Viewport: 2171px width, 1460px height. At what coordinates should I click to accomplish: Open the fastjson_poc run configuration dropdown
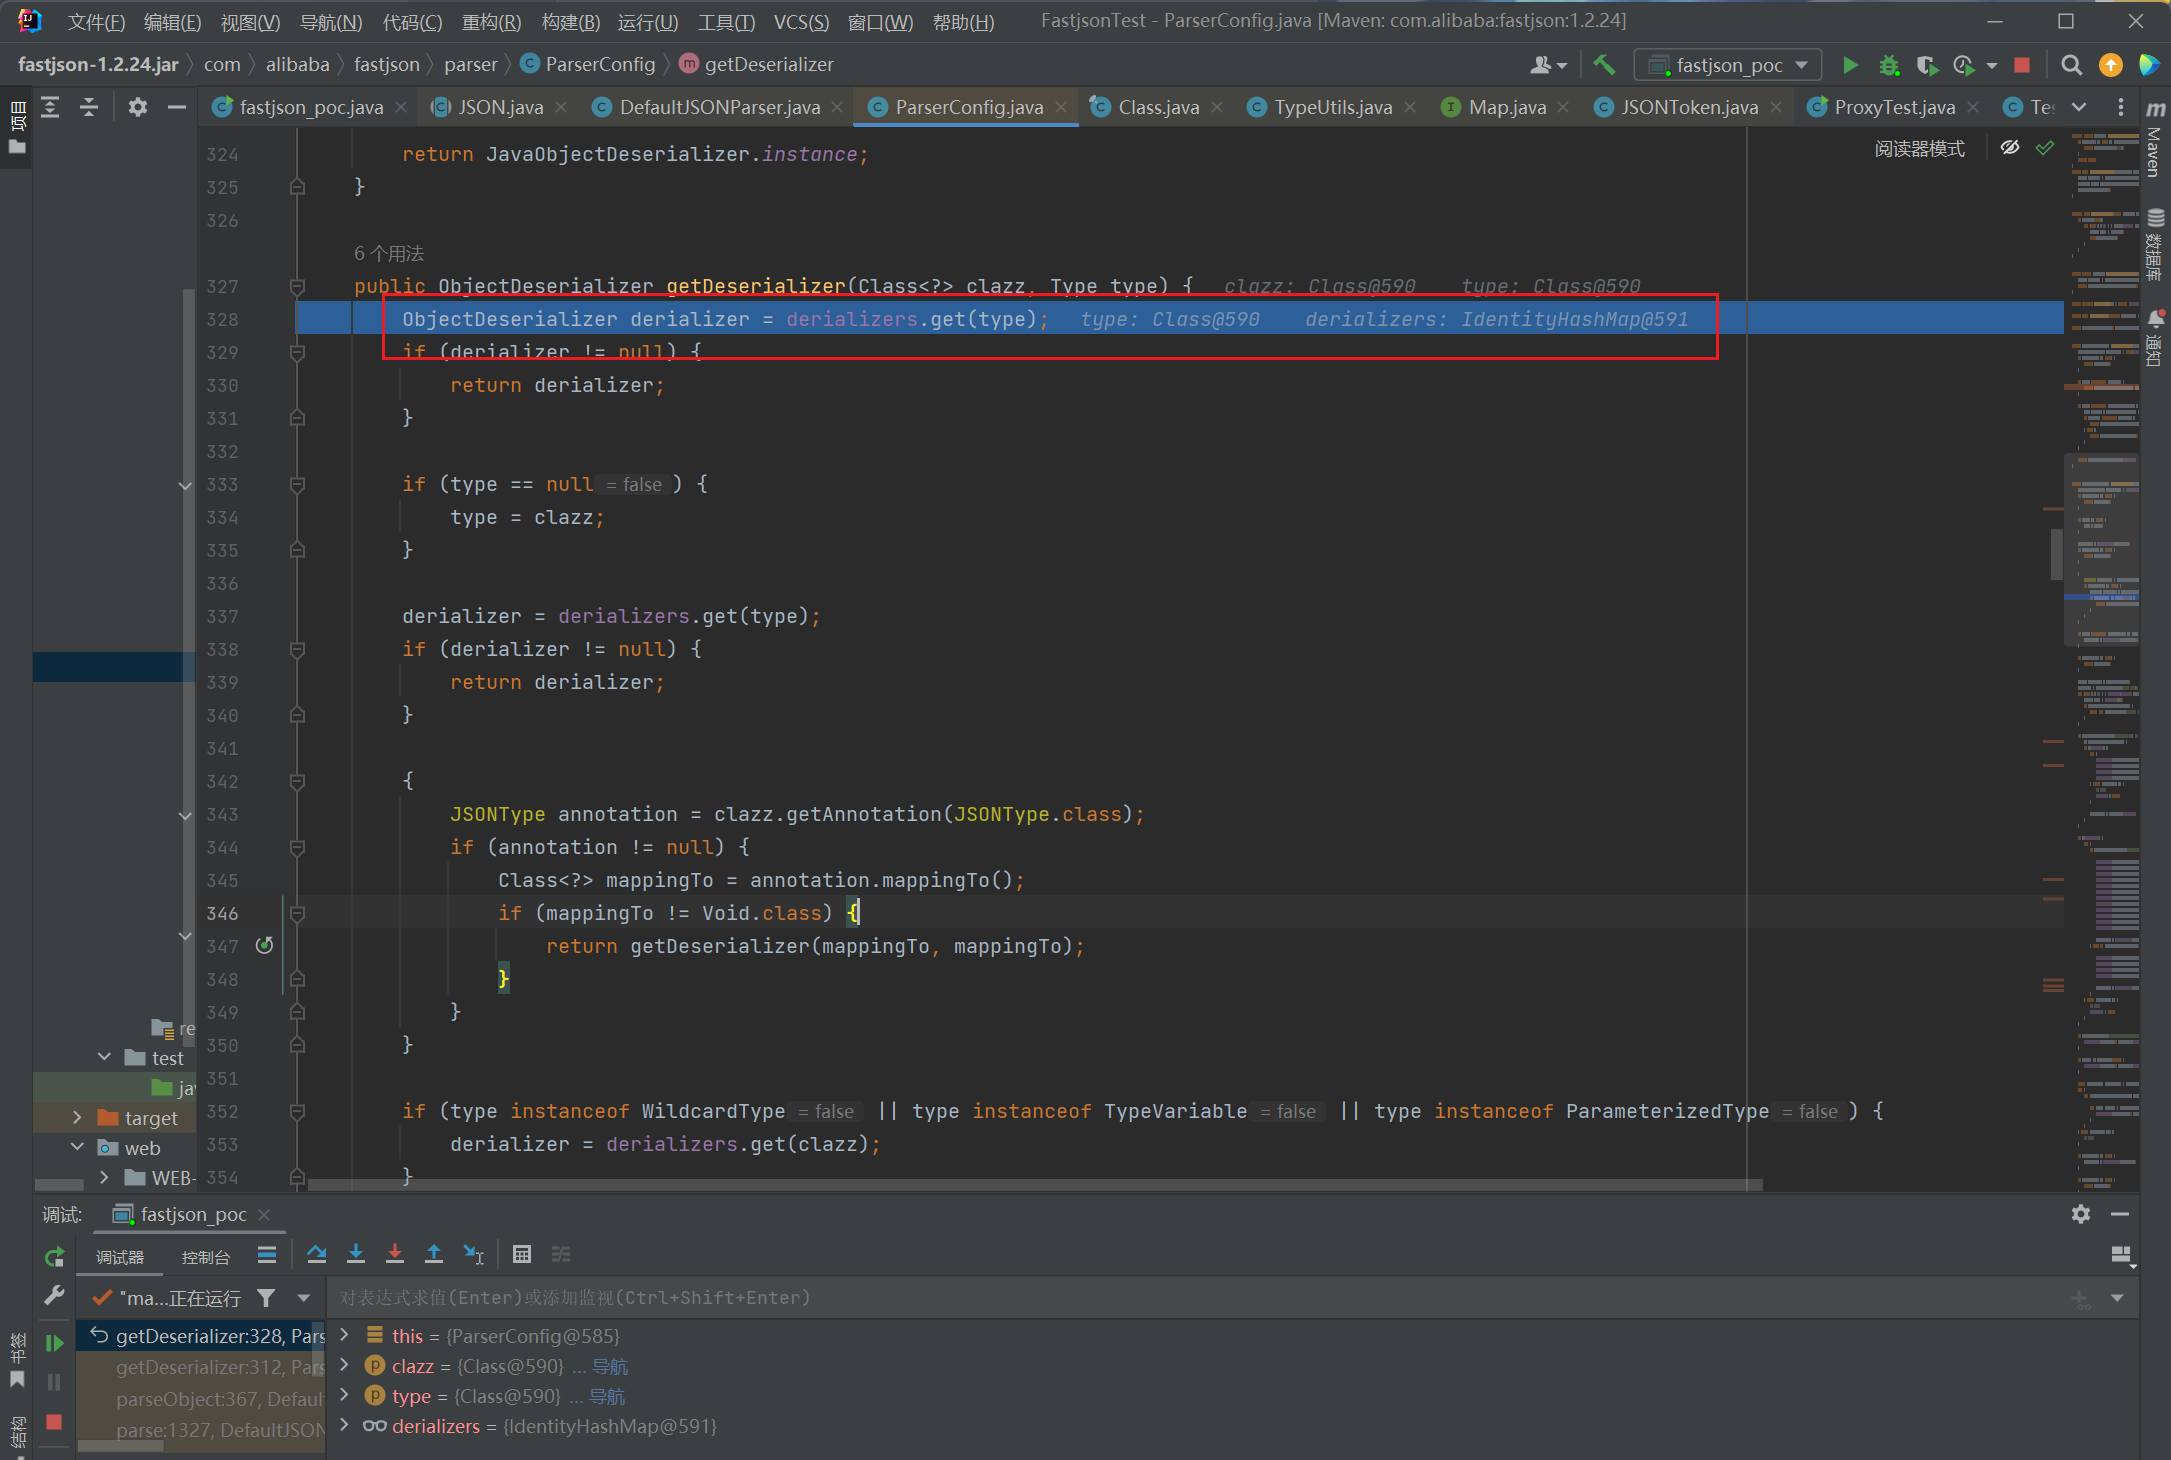1728,65
